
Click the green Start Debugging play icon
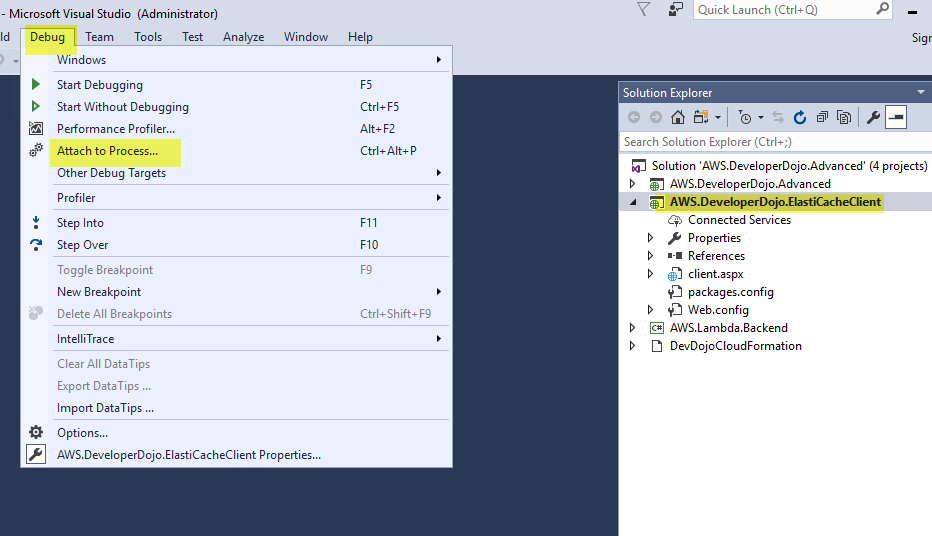(36, 84)
